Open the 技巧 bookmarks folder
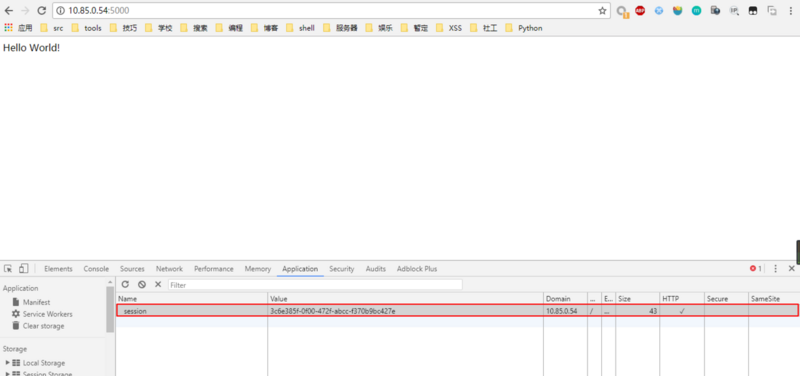 pos(123,28)
